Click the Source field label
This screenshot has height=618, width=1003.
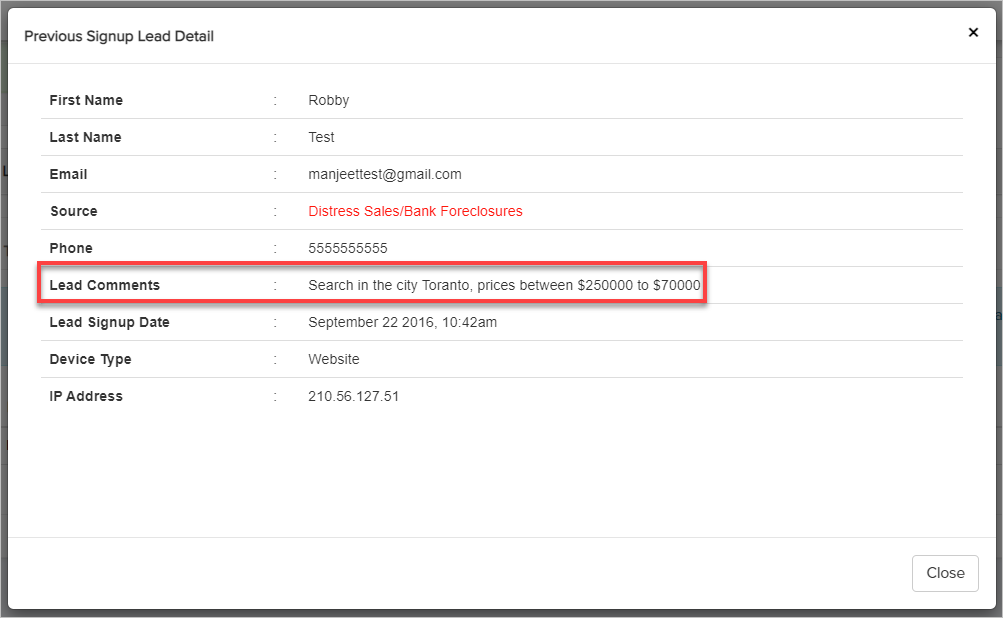point(73,211)
